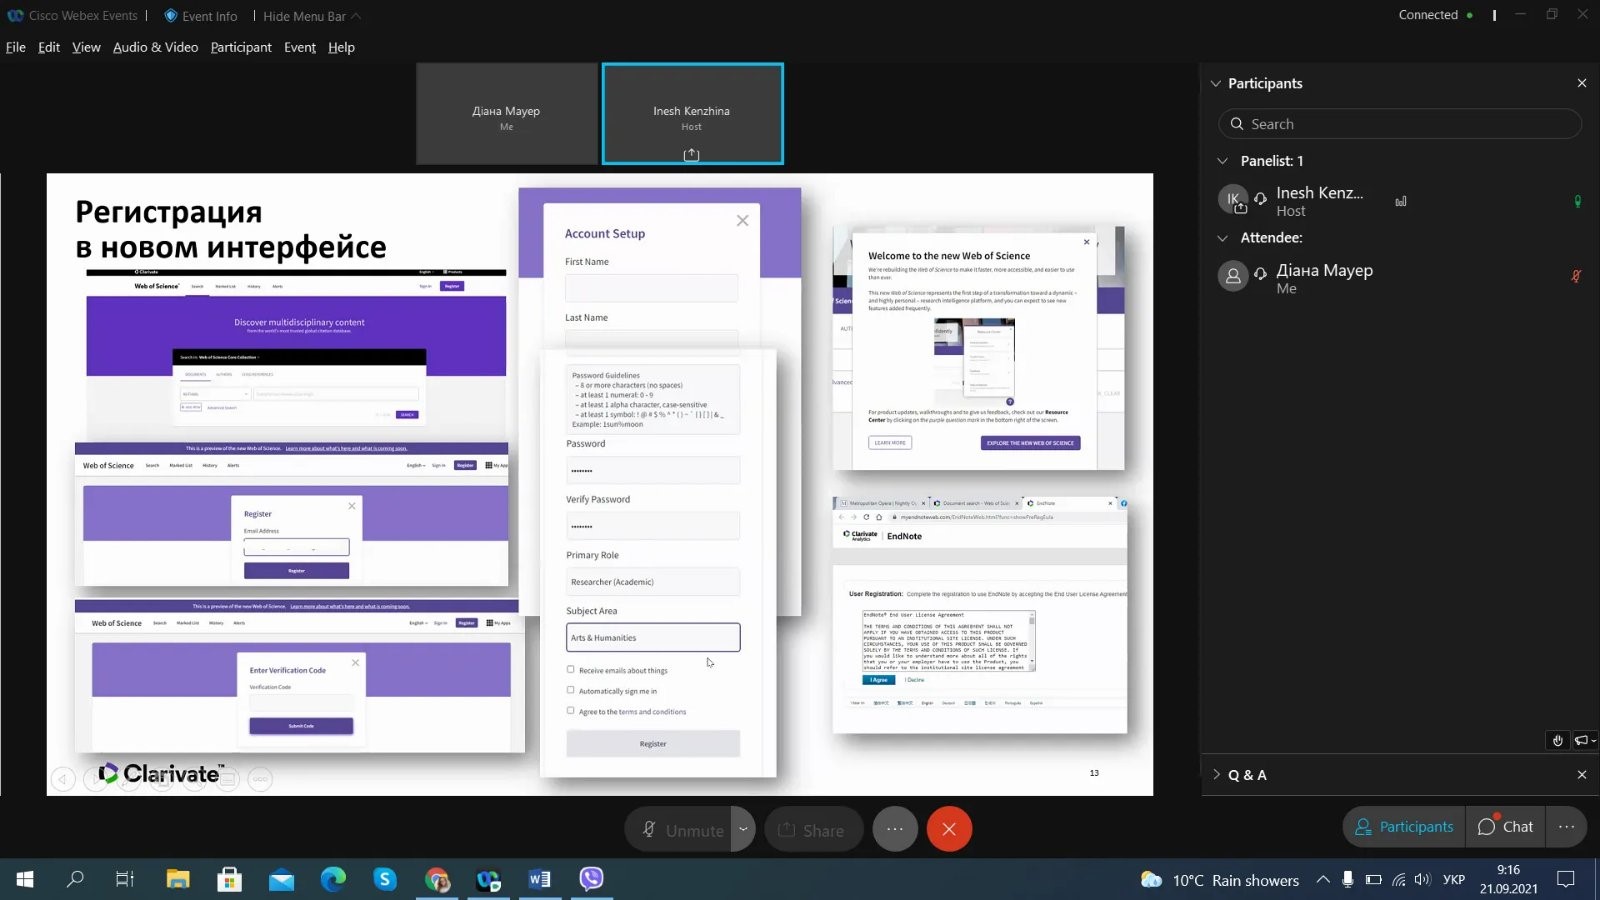Open the Audio & Video menu
Image resolution: width=1600 pixels, height=900 pixels.
[155, 47]
